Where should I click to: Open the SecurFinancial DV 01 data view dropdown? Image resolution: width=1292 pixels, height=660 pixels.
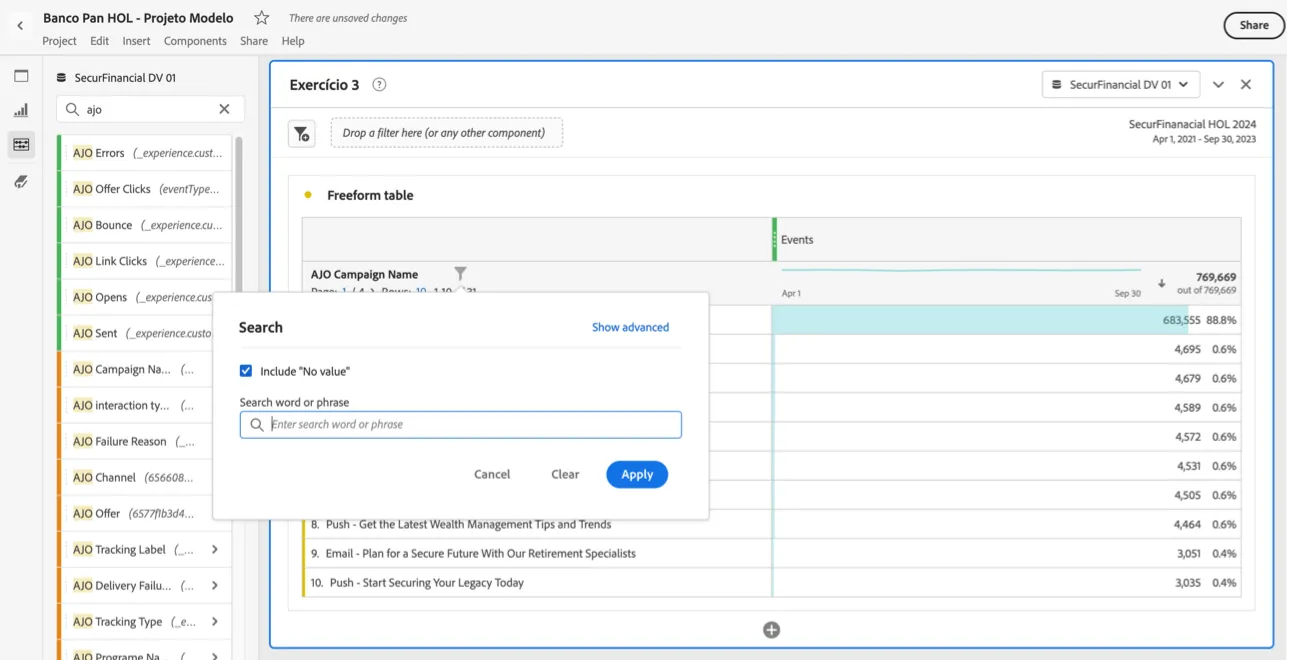1120,85
